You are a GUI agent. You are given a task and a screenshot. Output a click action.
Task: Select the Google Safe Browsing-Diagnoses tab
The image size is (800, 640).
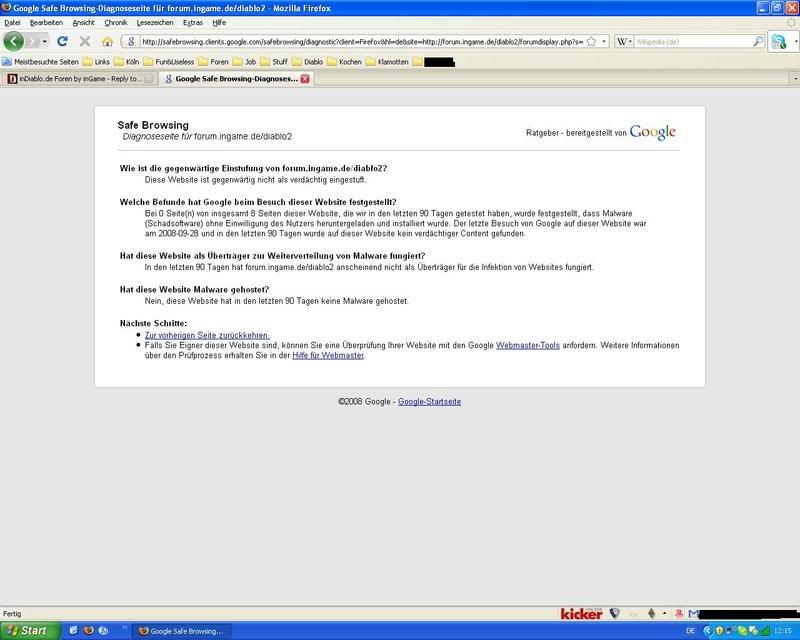coord(236,79)
